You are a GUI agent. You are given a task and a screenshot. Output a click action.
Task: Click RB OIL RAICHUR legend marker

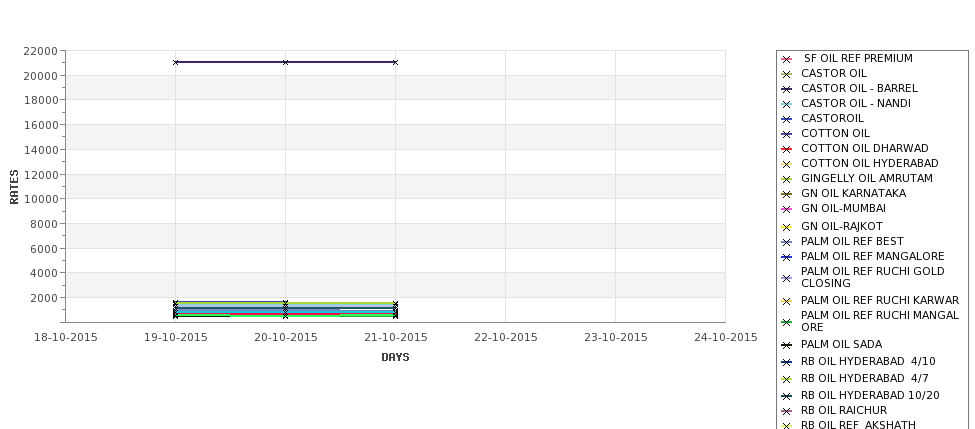786,411
